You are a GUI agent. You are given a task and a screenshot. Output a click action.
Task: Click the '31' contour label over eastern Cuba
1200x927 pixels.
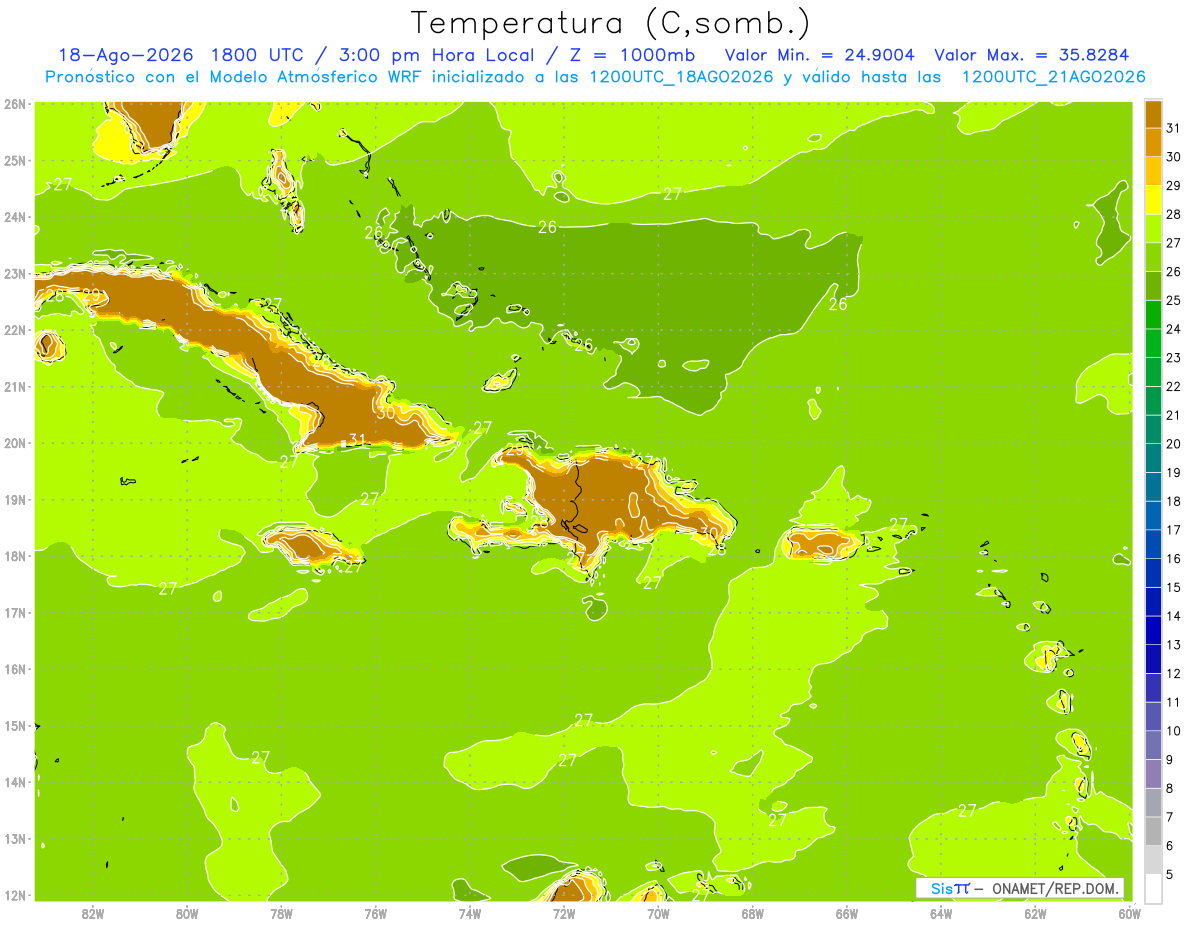tap(357, 439)
